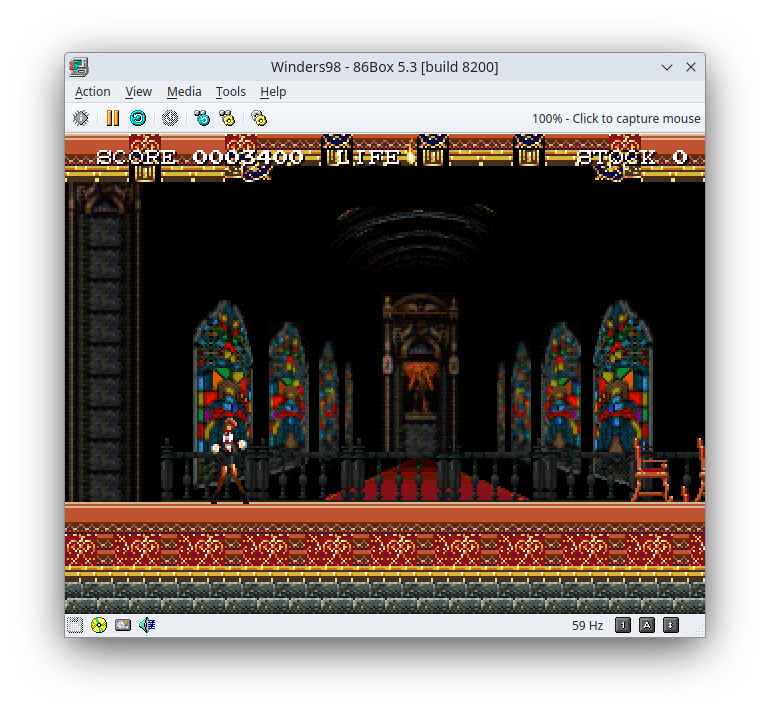The width and height of the screenshot is (770, 714).
Task: Expand the Help menu
Action: (273, 91)
